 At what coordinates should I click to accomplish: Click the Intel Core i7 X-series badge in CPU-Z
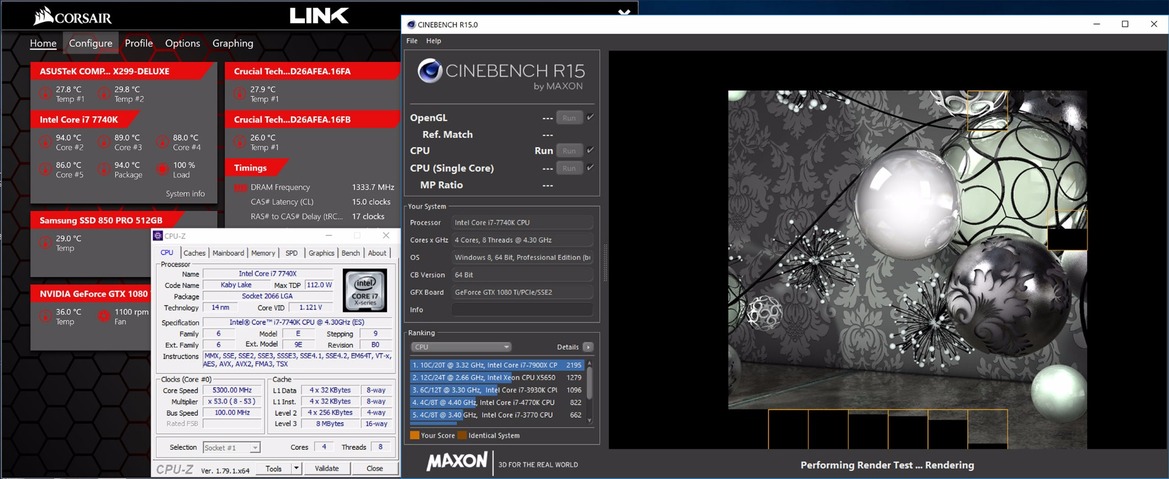[364, 291]
